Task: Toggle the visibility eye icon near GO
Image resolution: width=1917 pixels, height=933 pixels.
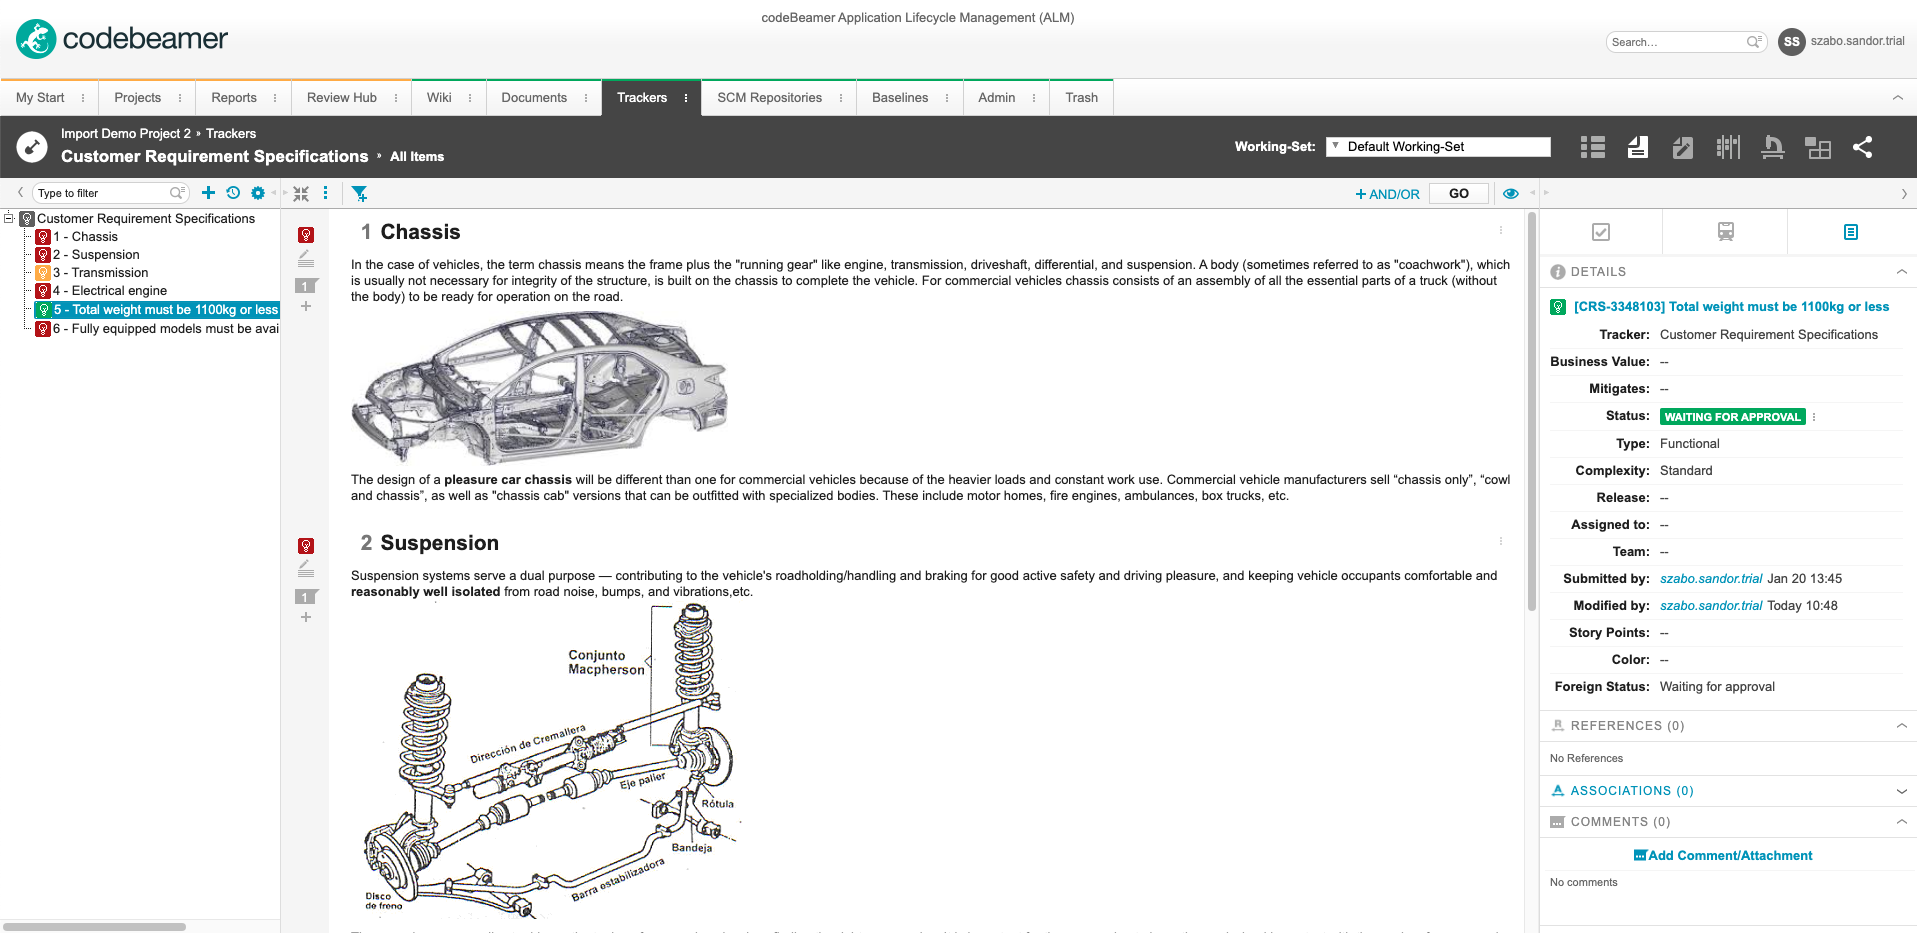Action: 1510,193
